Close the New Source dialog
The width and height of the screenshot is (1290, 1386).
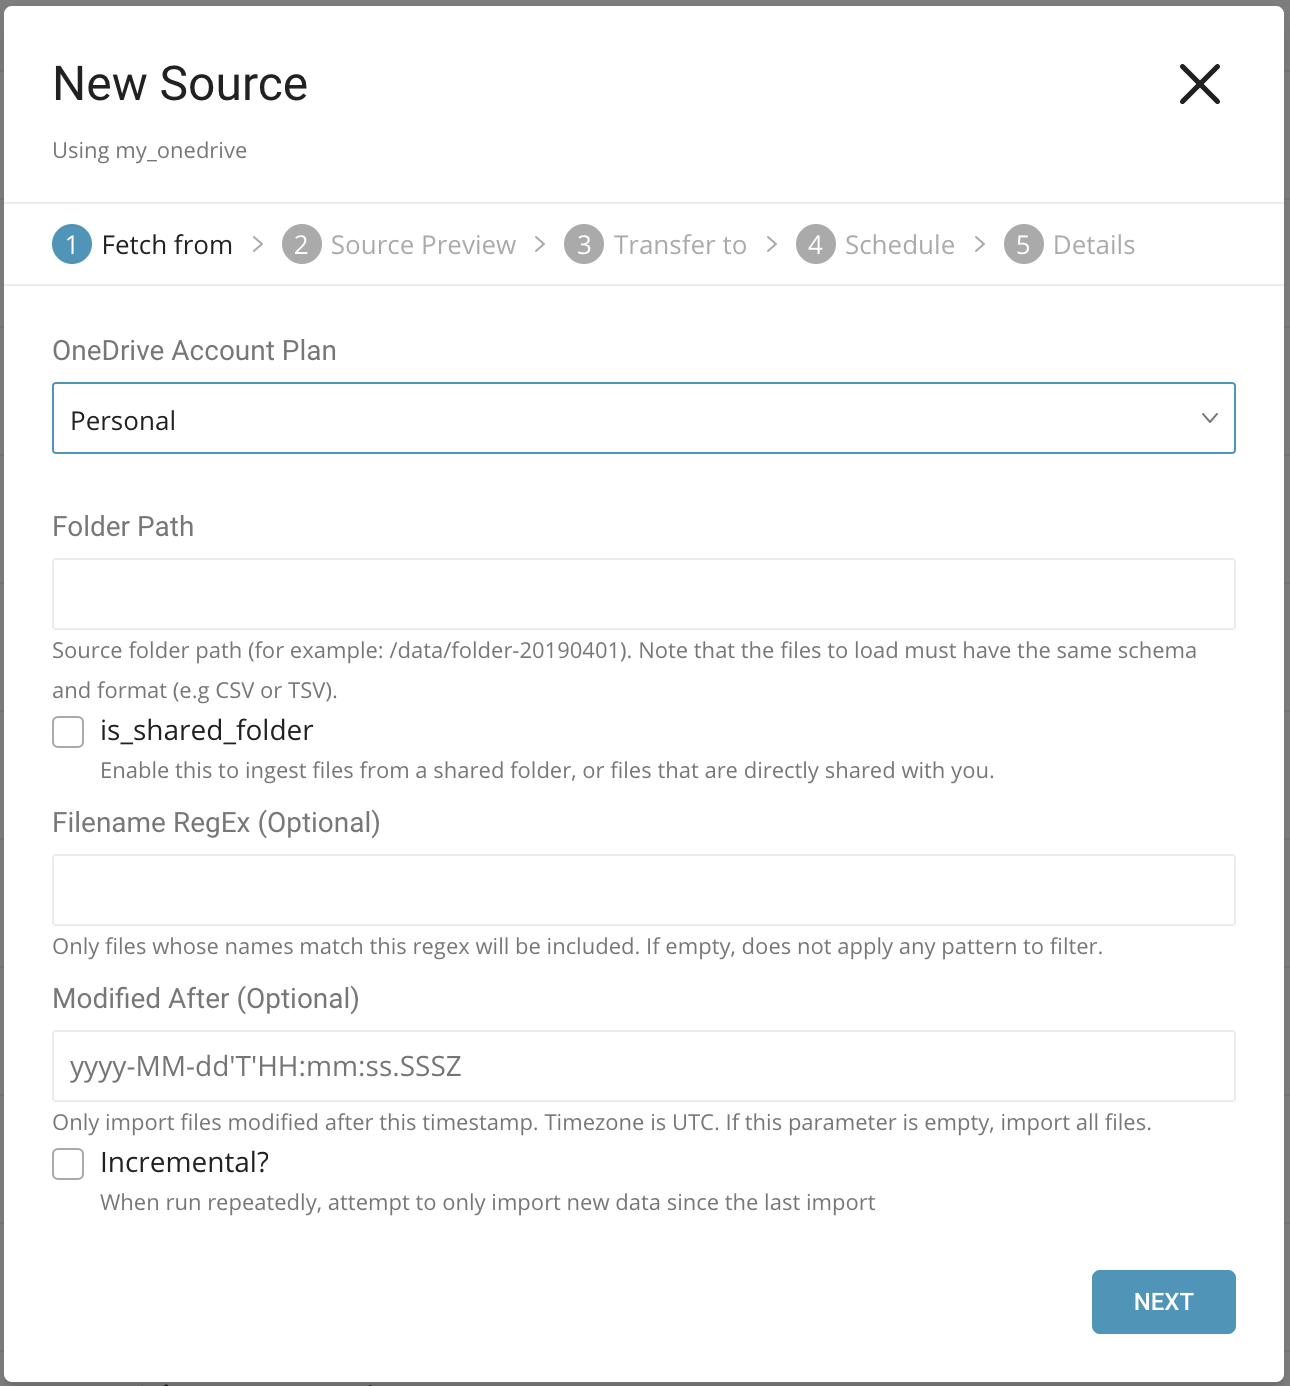coord(1199,84)
